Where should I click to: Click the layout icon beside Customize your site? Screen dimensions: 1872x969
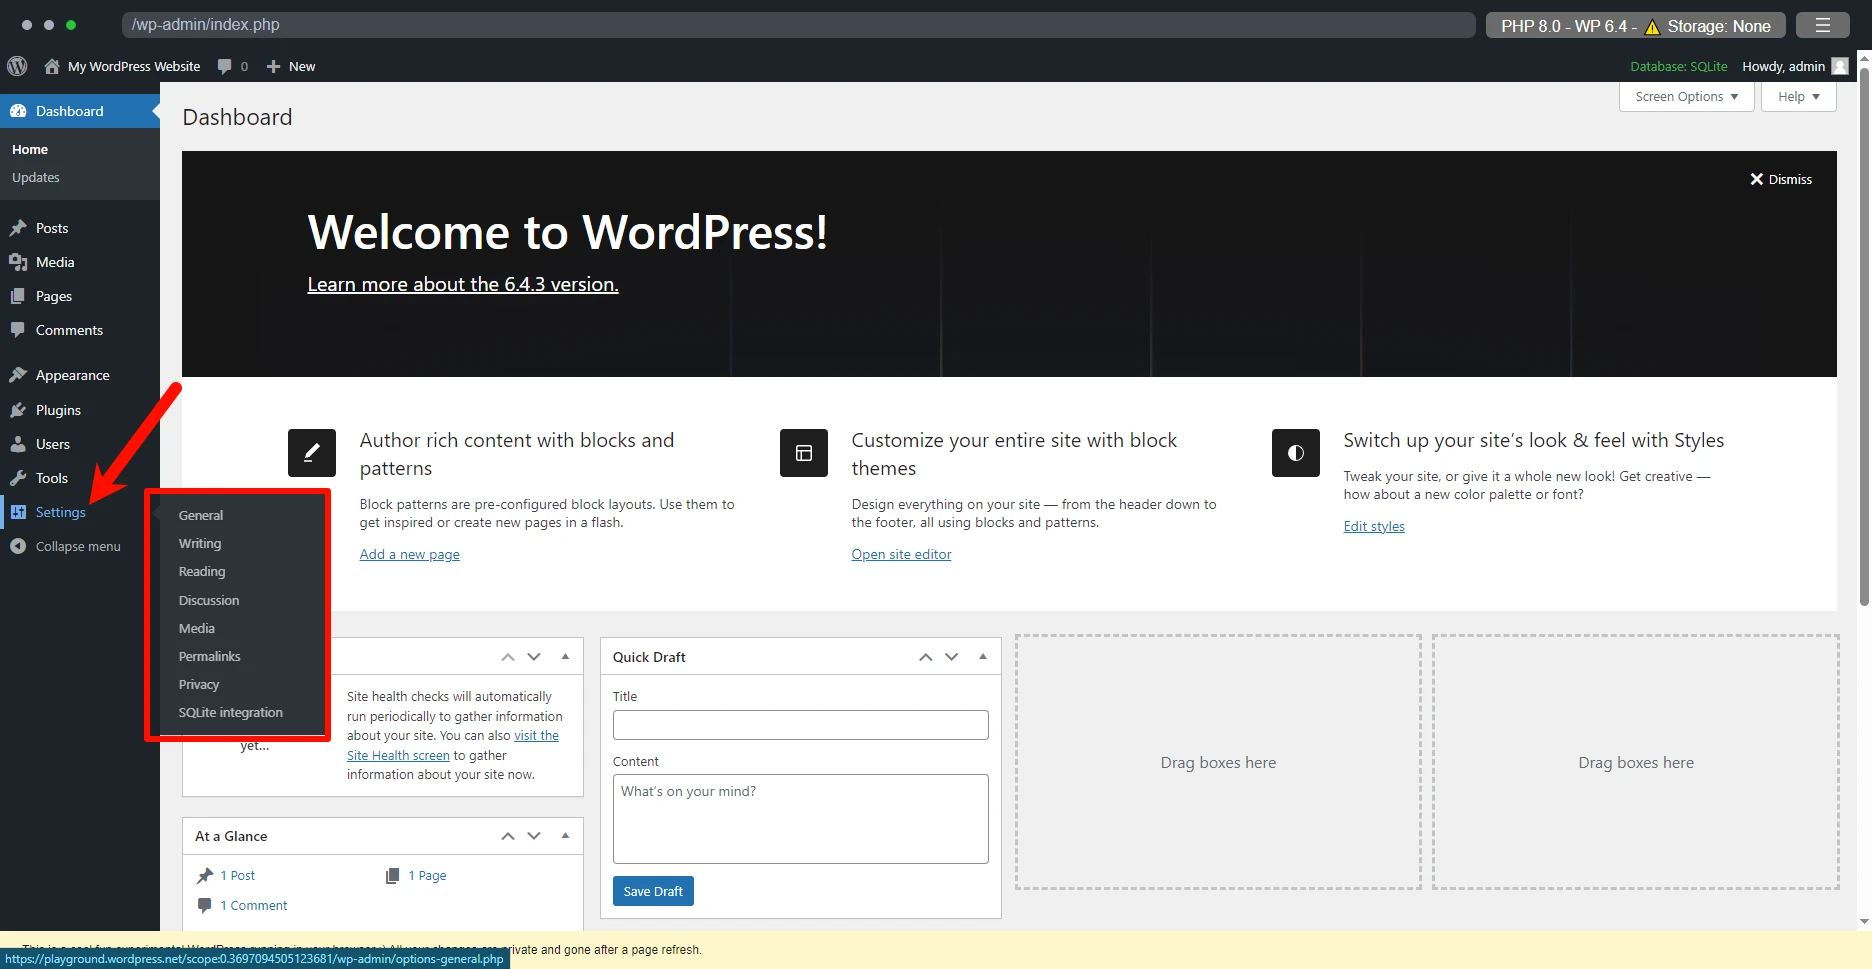click(x=803, y=453)
